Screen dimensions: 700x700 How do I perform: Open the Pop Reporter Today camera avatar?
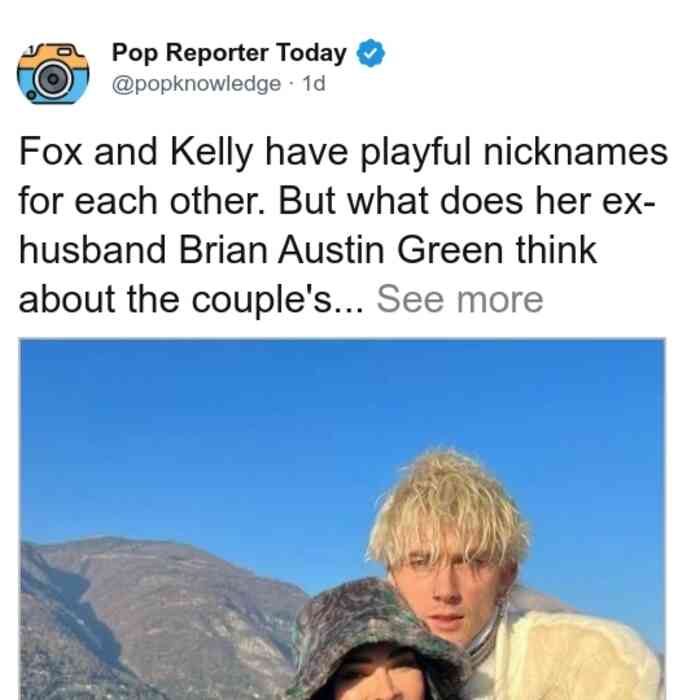click(53, 73)
